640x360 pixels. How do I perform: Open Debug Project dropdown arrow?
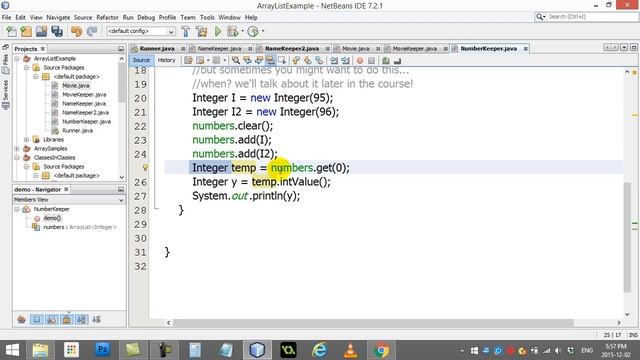coord(242,31)
